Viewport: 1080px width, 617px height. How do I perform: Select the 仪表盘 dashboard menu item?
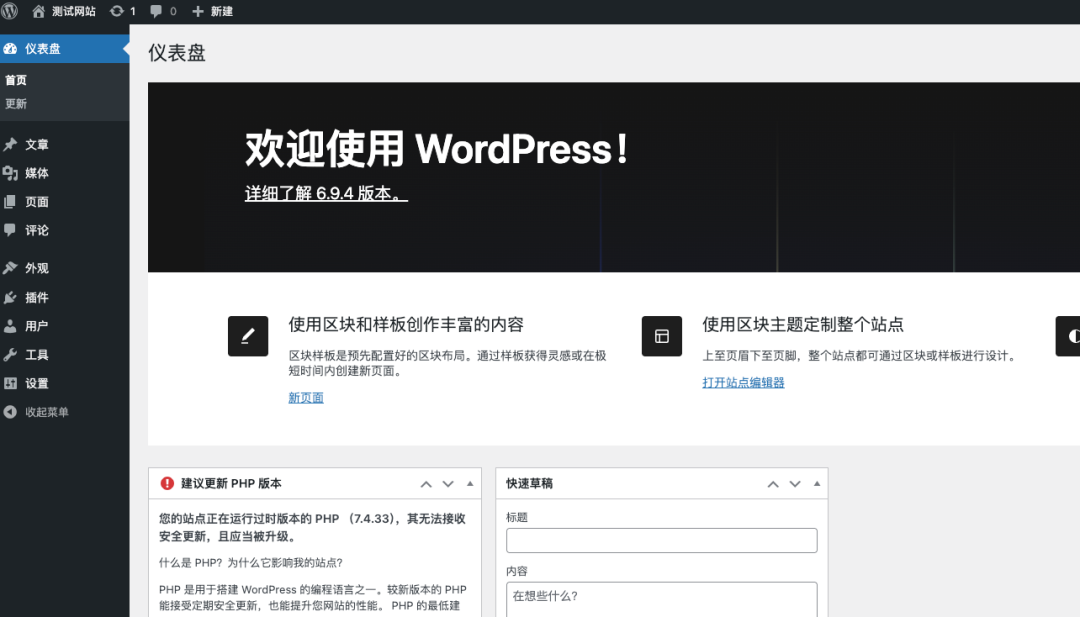coord(65,49)
